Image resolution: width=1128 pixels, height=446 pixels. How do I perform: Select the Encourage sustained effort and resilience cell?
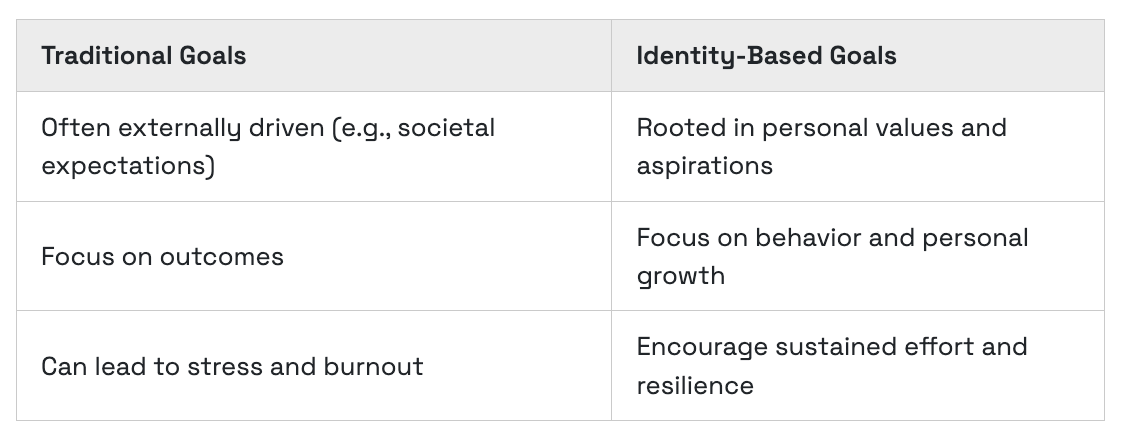(x=858, y=366)
